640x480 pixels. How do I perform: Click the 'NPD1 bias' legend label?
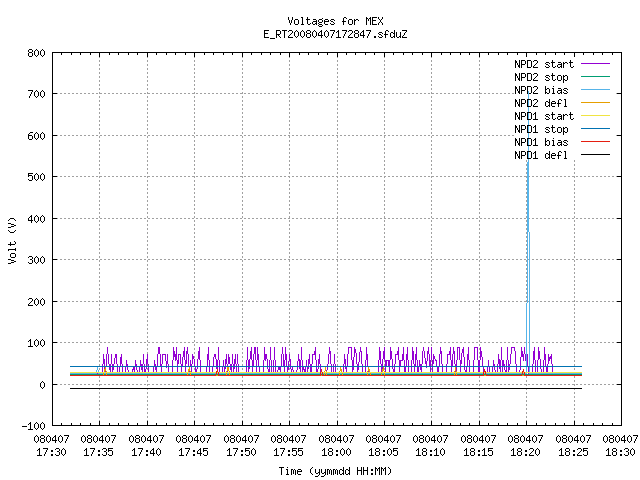[541, 142]
